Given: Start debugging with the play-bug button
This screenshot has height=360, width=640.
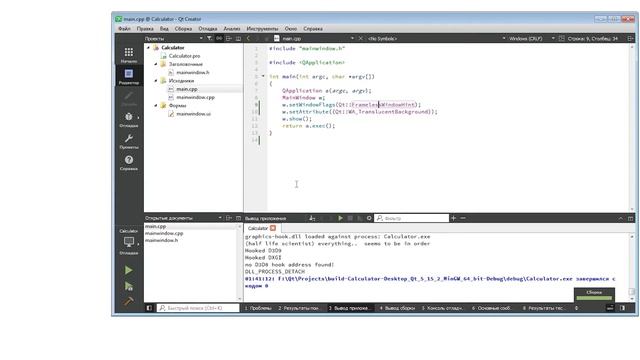Looking at the screenshot, I should point(129,286).
